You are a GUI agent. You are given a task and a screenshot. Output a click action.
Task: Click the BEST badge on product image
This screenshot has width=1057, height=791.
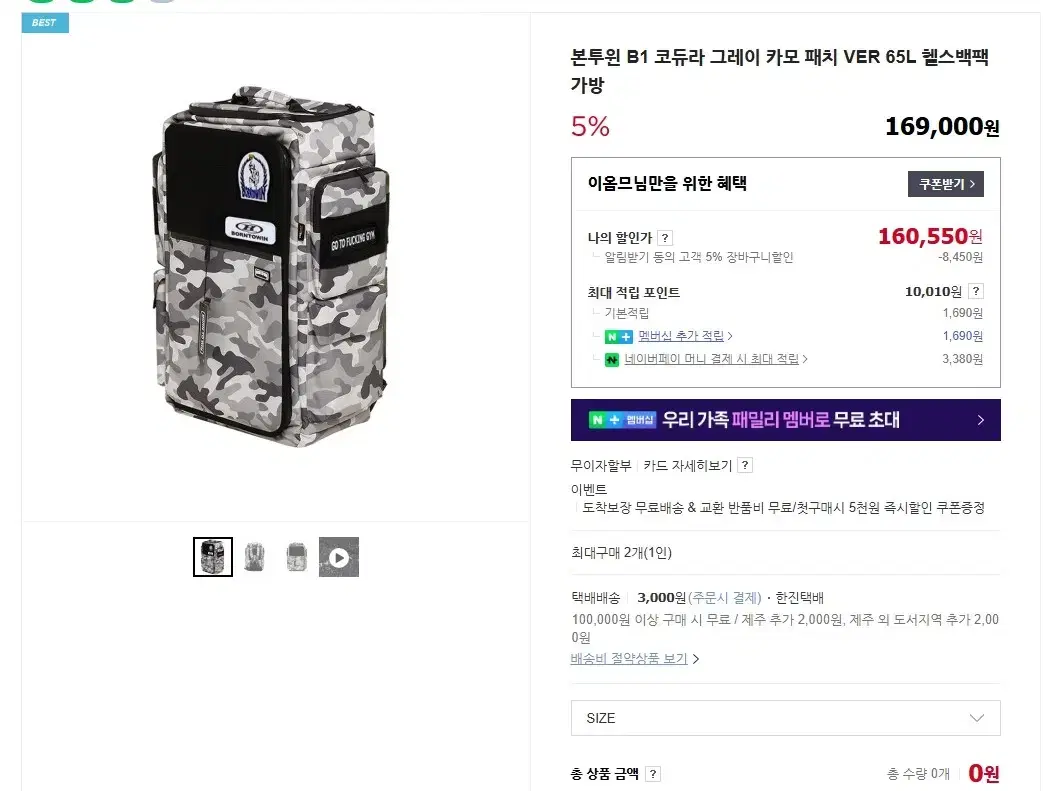tap(45, 22)
